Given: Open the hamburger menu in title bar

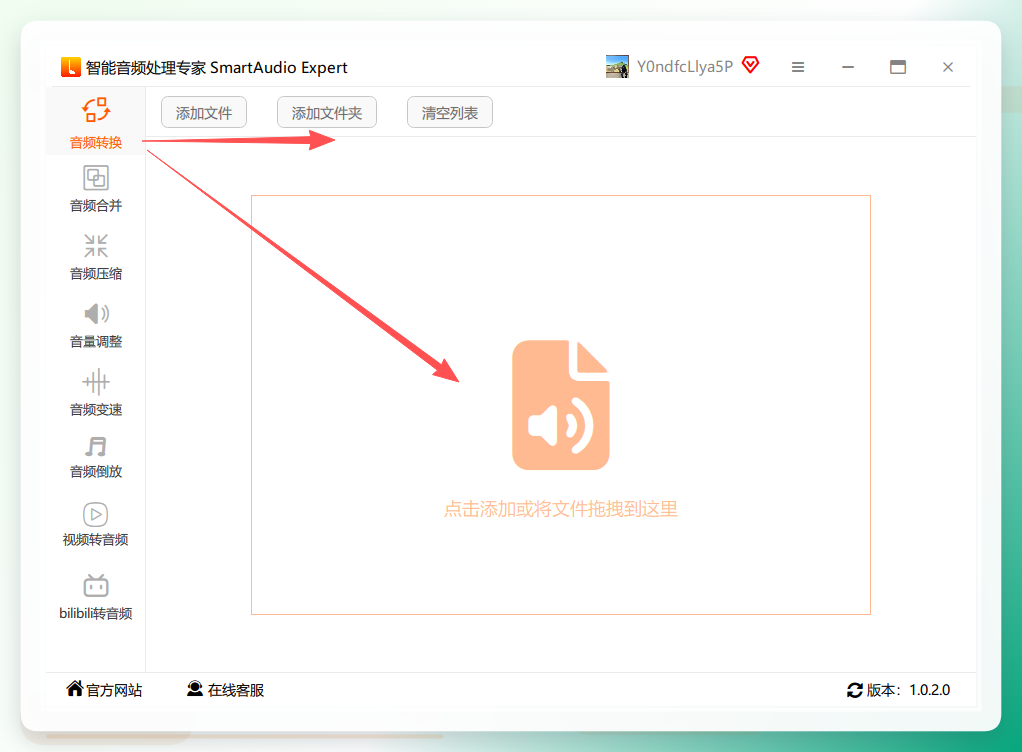Looking at the screenshot, I should click(798, 67).
